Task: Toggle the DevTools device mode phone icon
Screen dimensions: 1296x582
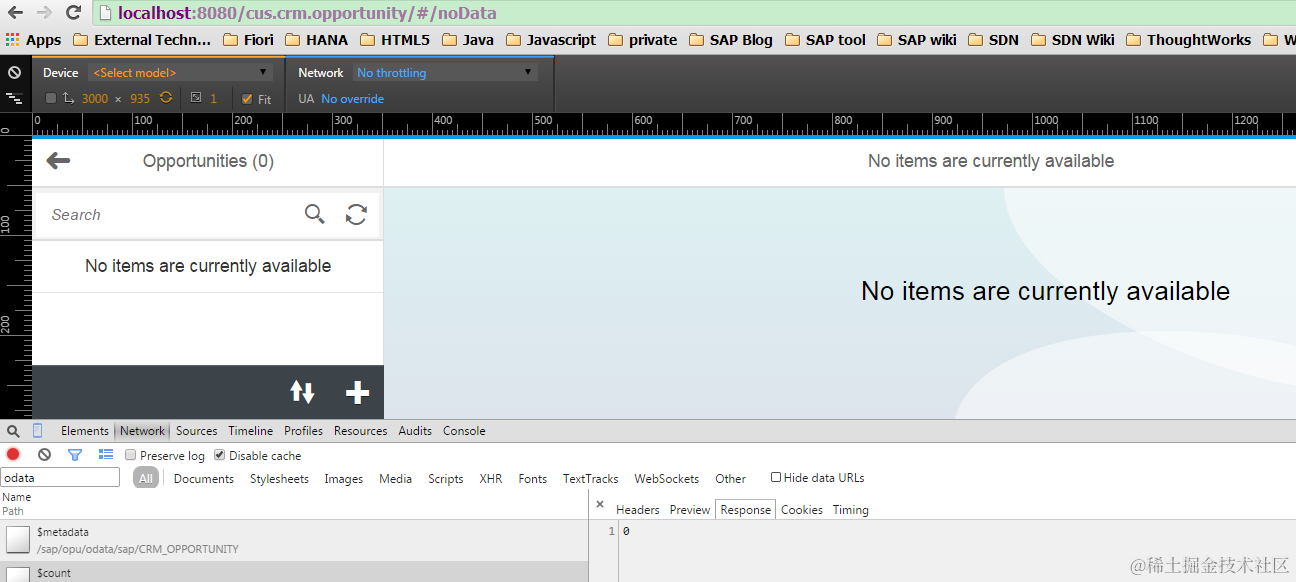Action: [38, 431]
